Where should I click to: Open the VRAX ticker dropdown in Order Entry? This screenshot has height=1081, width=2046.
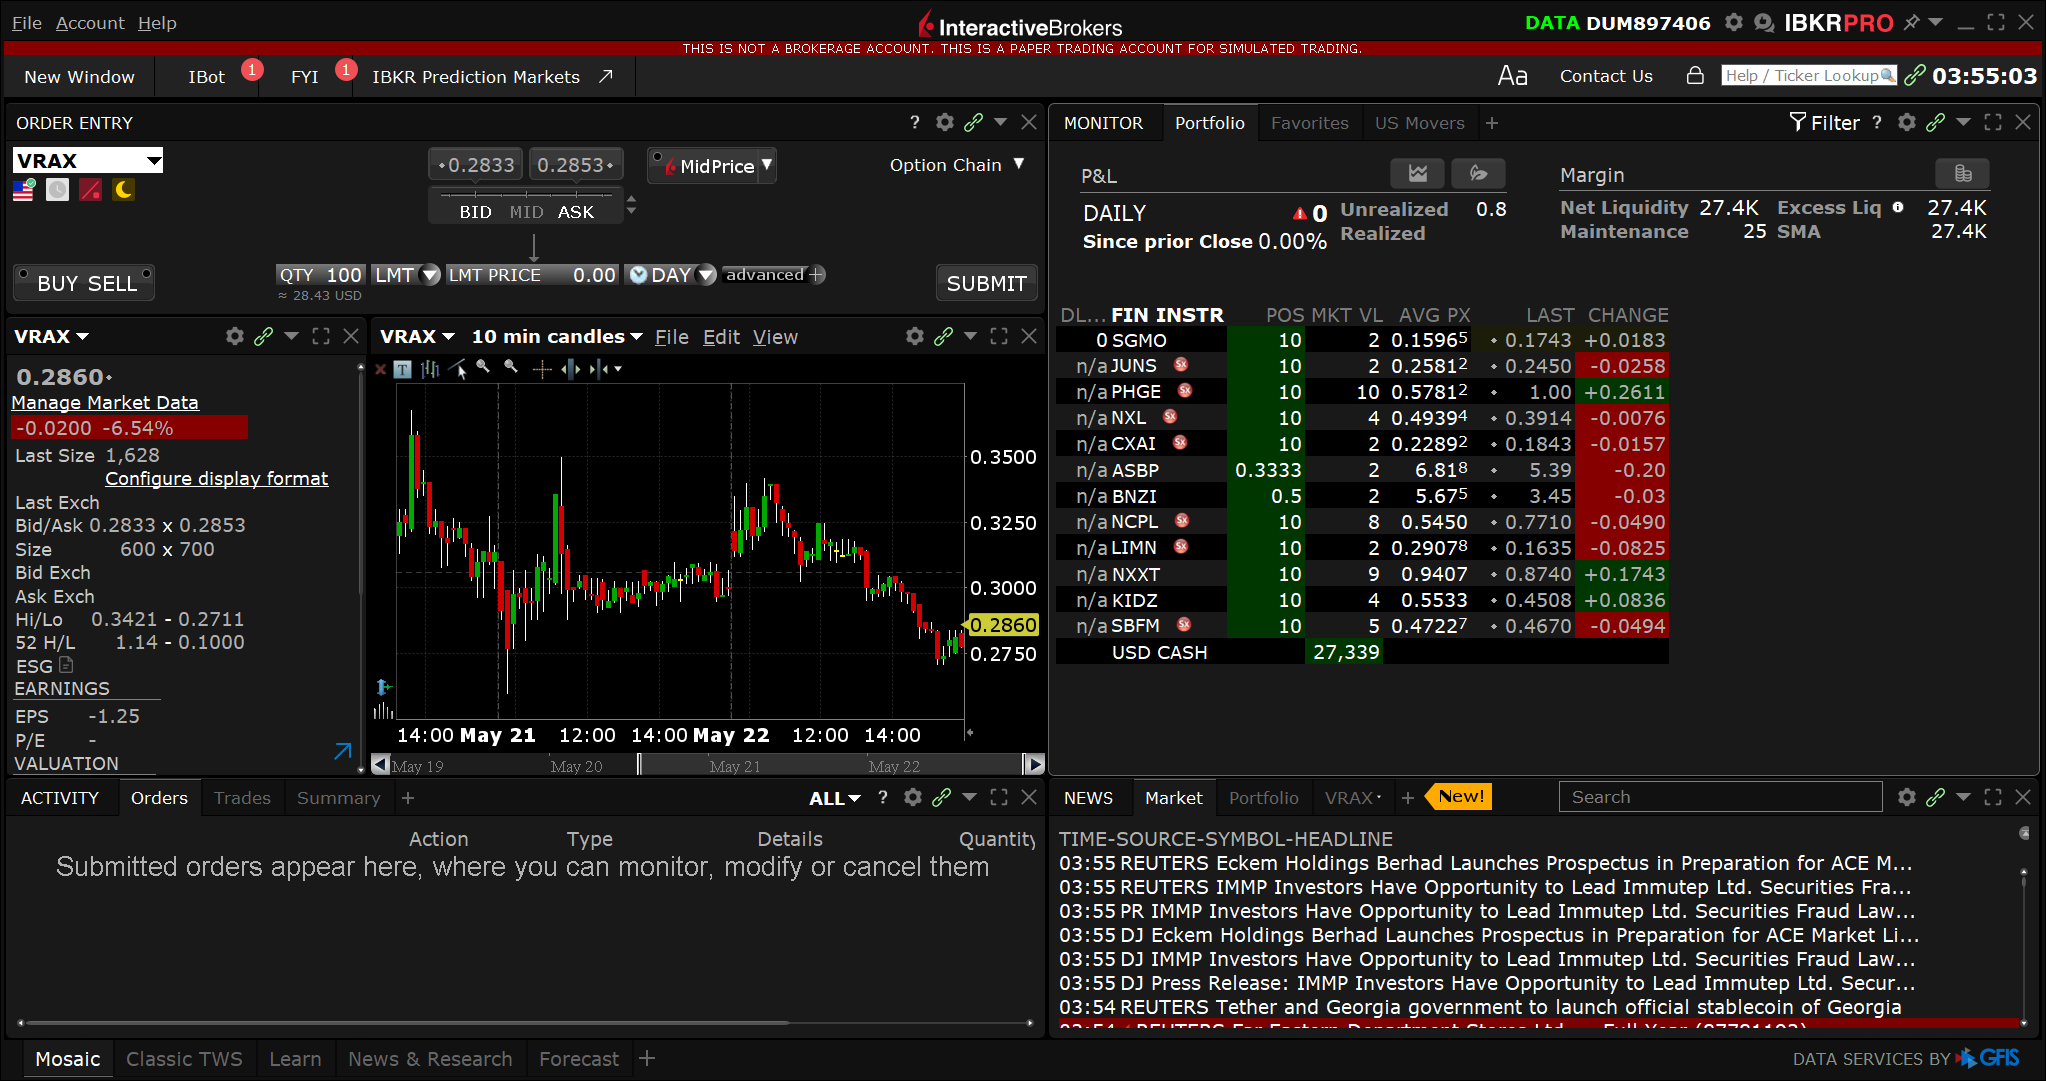[x=154, y=160]
